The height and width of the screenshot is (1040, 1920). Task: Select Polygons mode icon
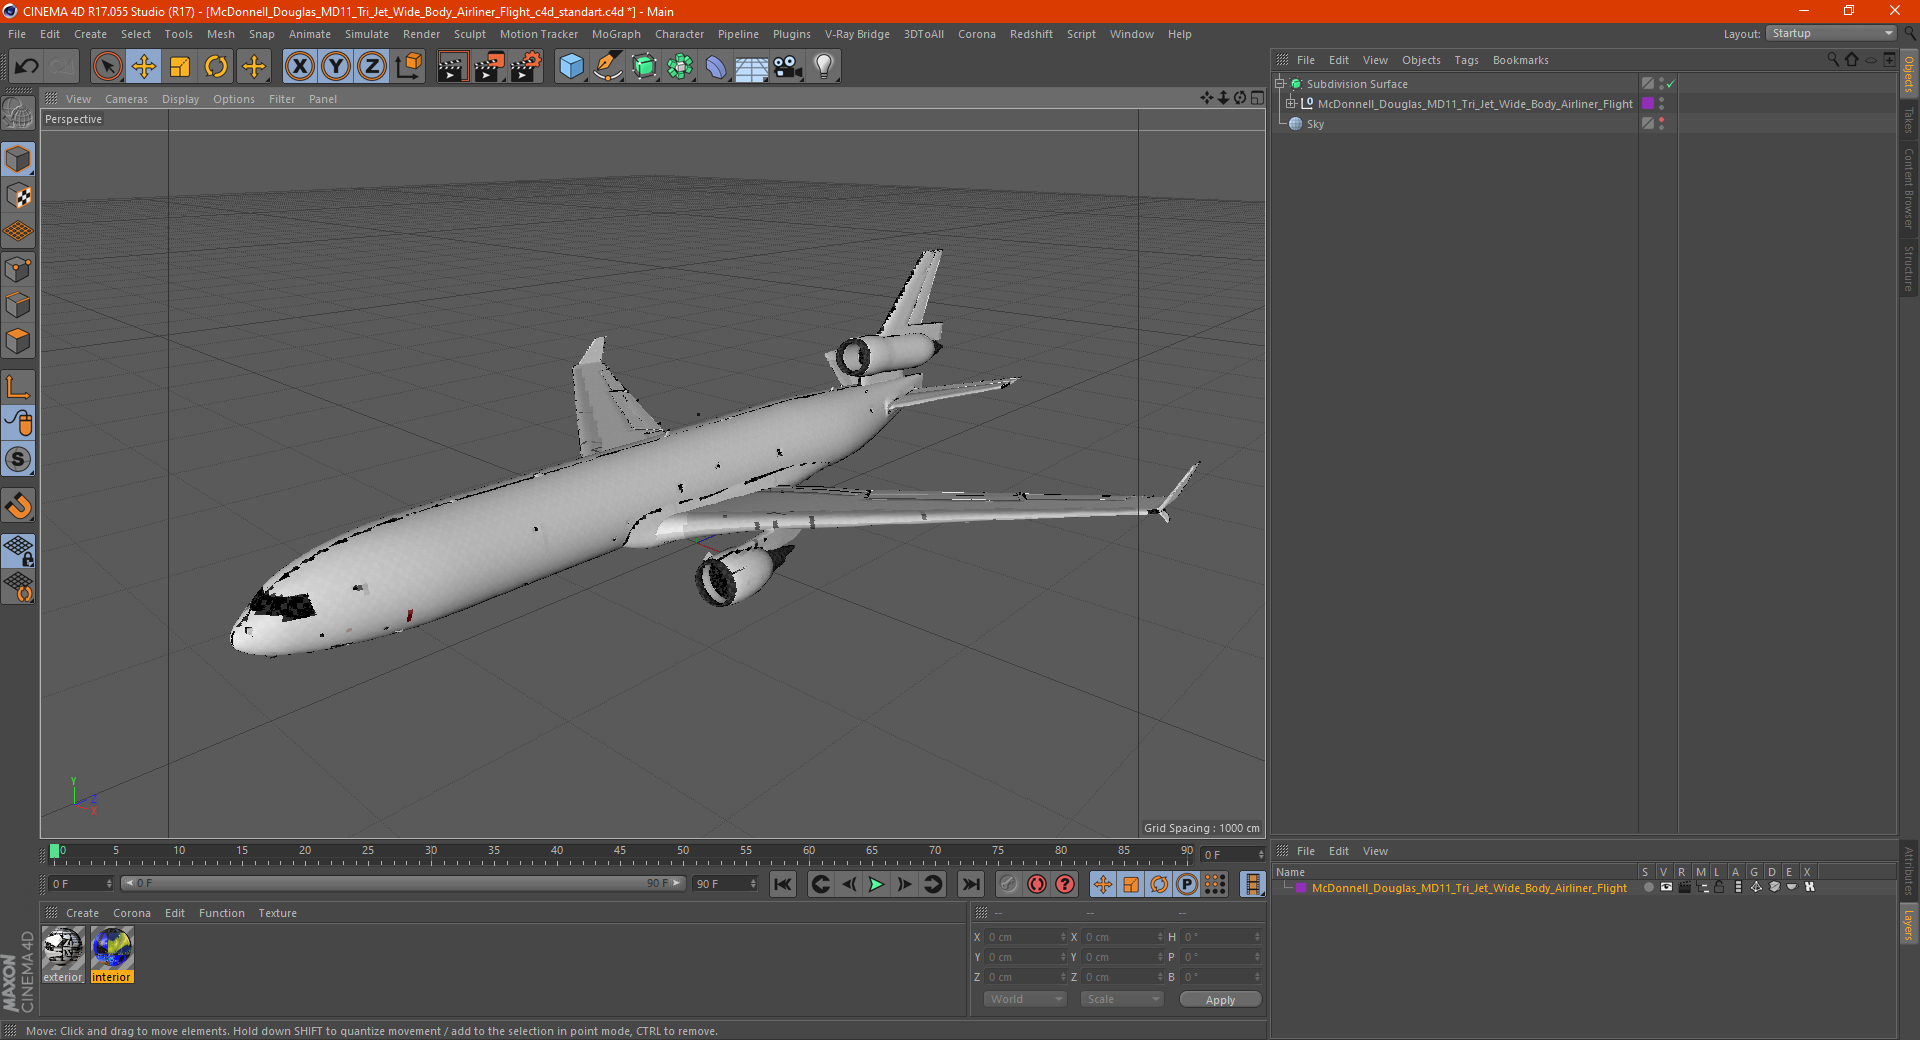(18, 341)
